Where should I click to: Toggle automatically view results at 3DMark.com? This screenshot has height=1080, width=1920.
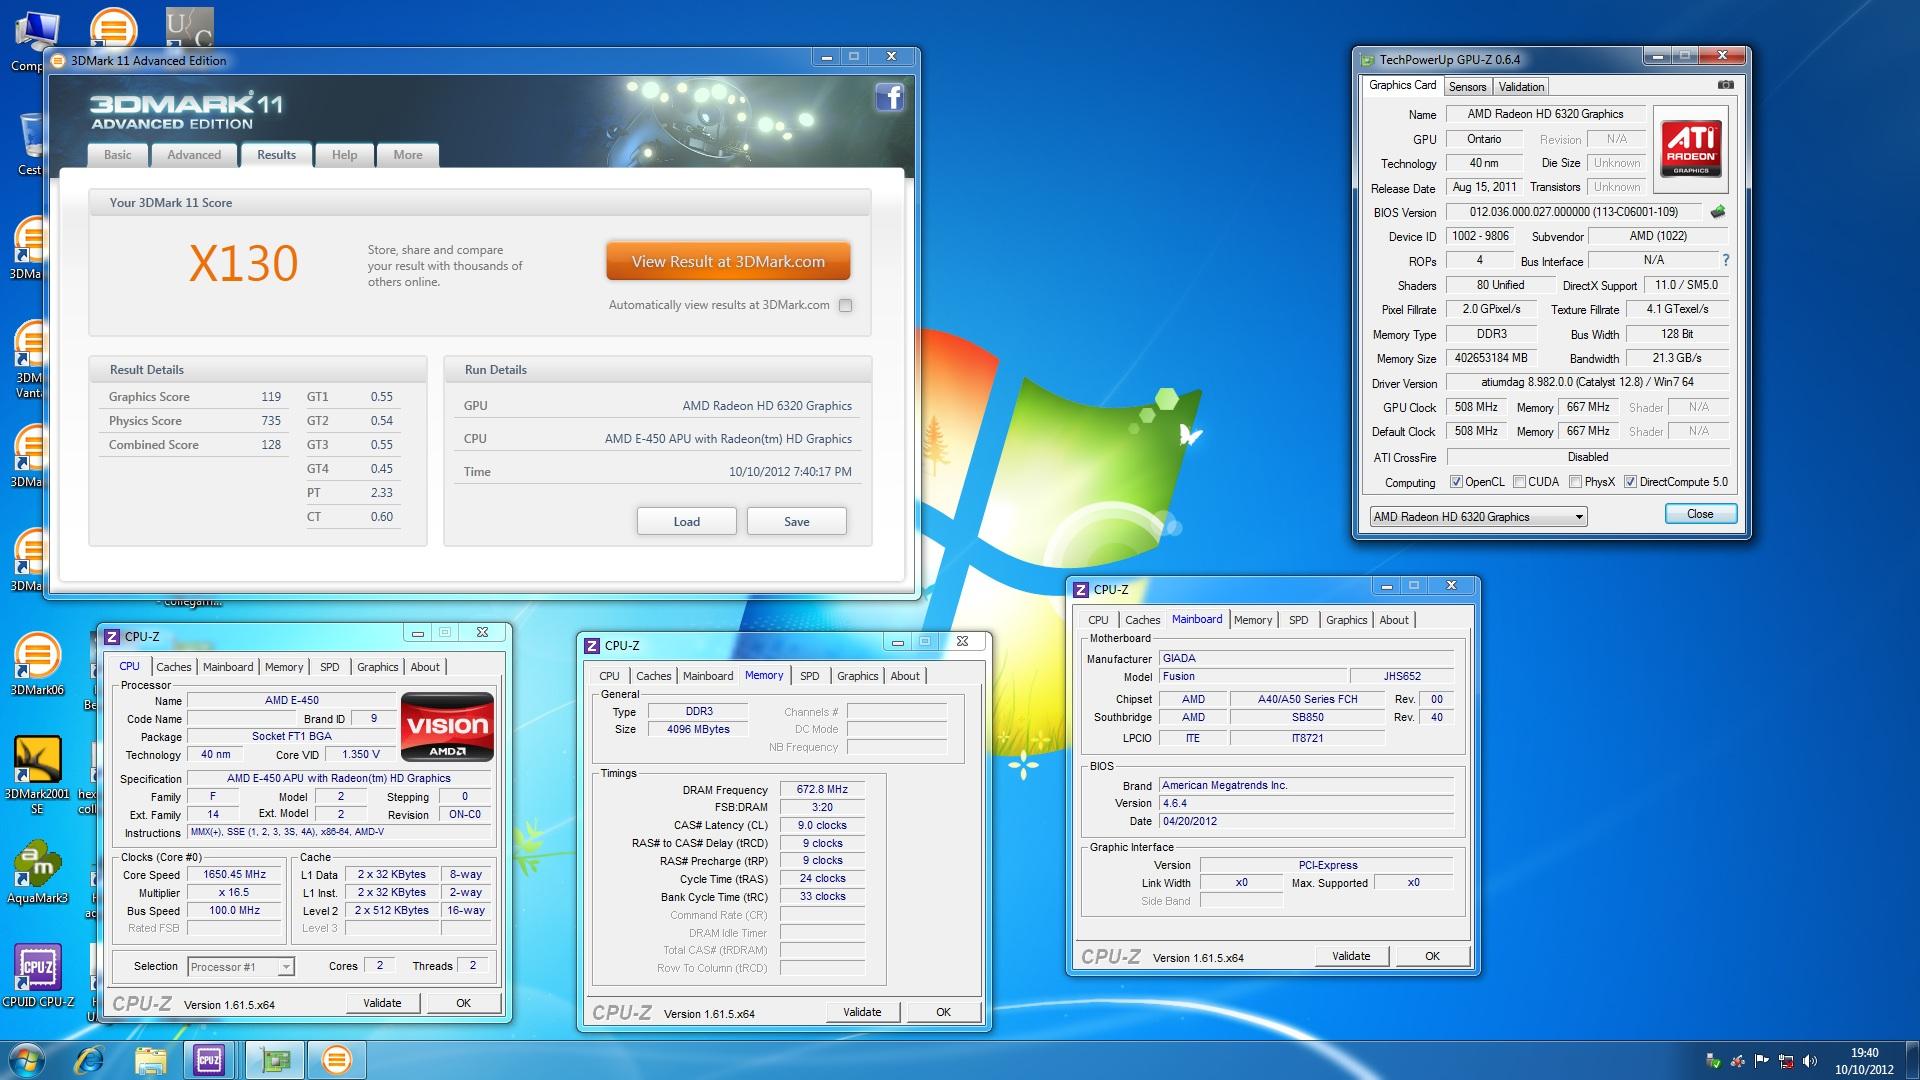click(x=846, y=305)
